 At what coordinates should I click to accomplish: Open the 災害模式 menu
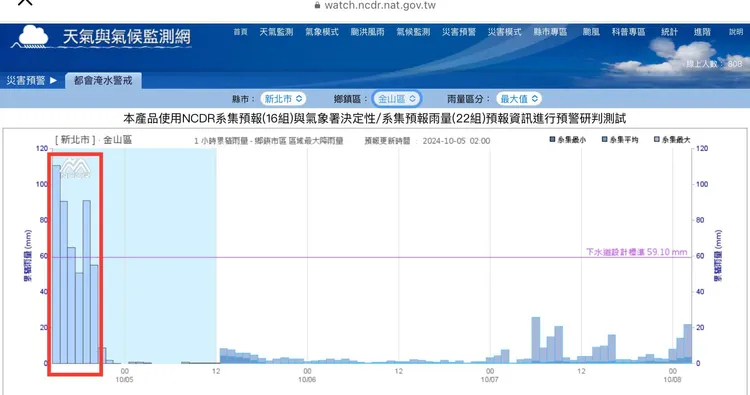505,32
